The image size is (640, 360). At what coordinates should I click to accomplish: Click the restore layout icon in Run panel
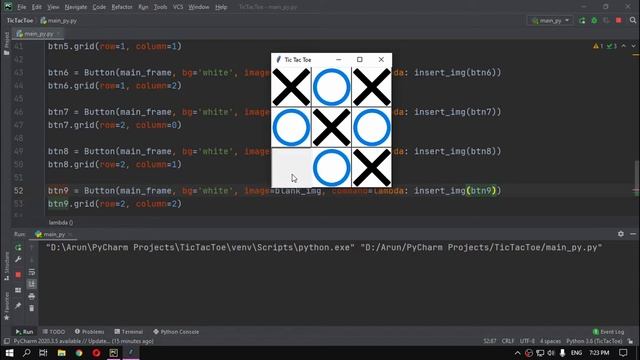click(x=18, y=290)
